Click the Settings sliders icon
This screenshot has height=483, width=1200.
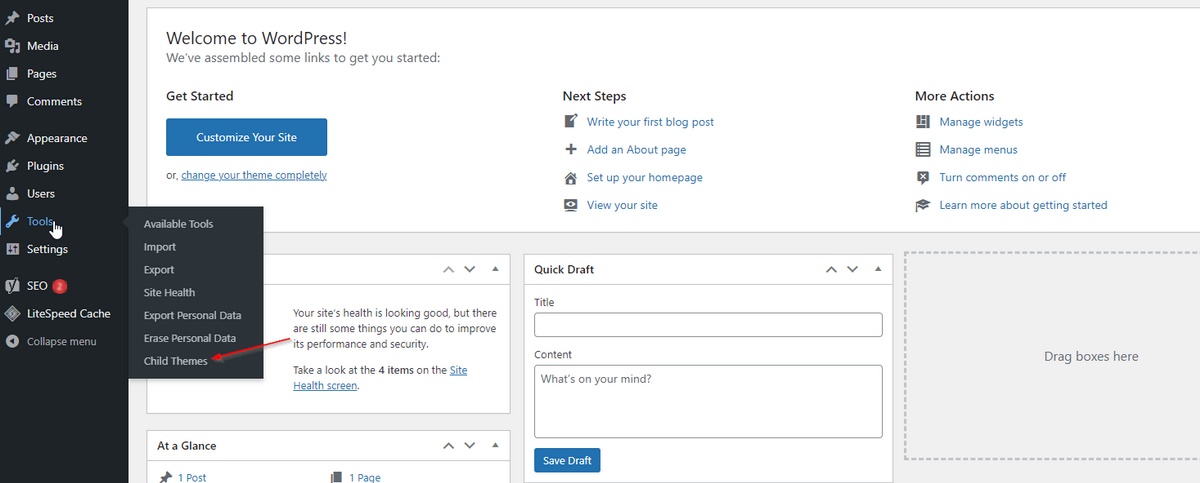12,249
